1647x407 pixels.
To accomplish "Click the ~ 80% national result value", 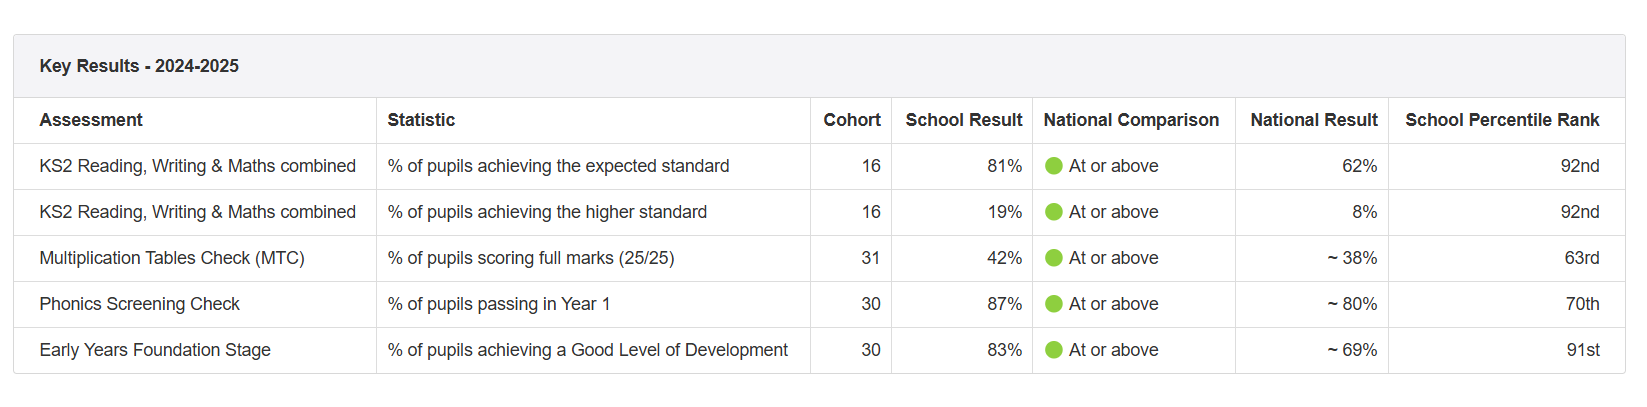I will coord(1352,304).
